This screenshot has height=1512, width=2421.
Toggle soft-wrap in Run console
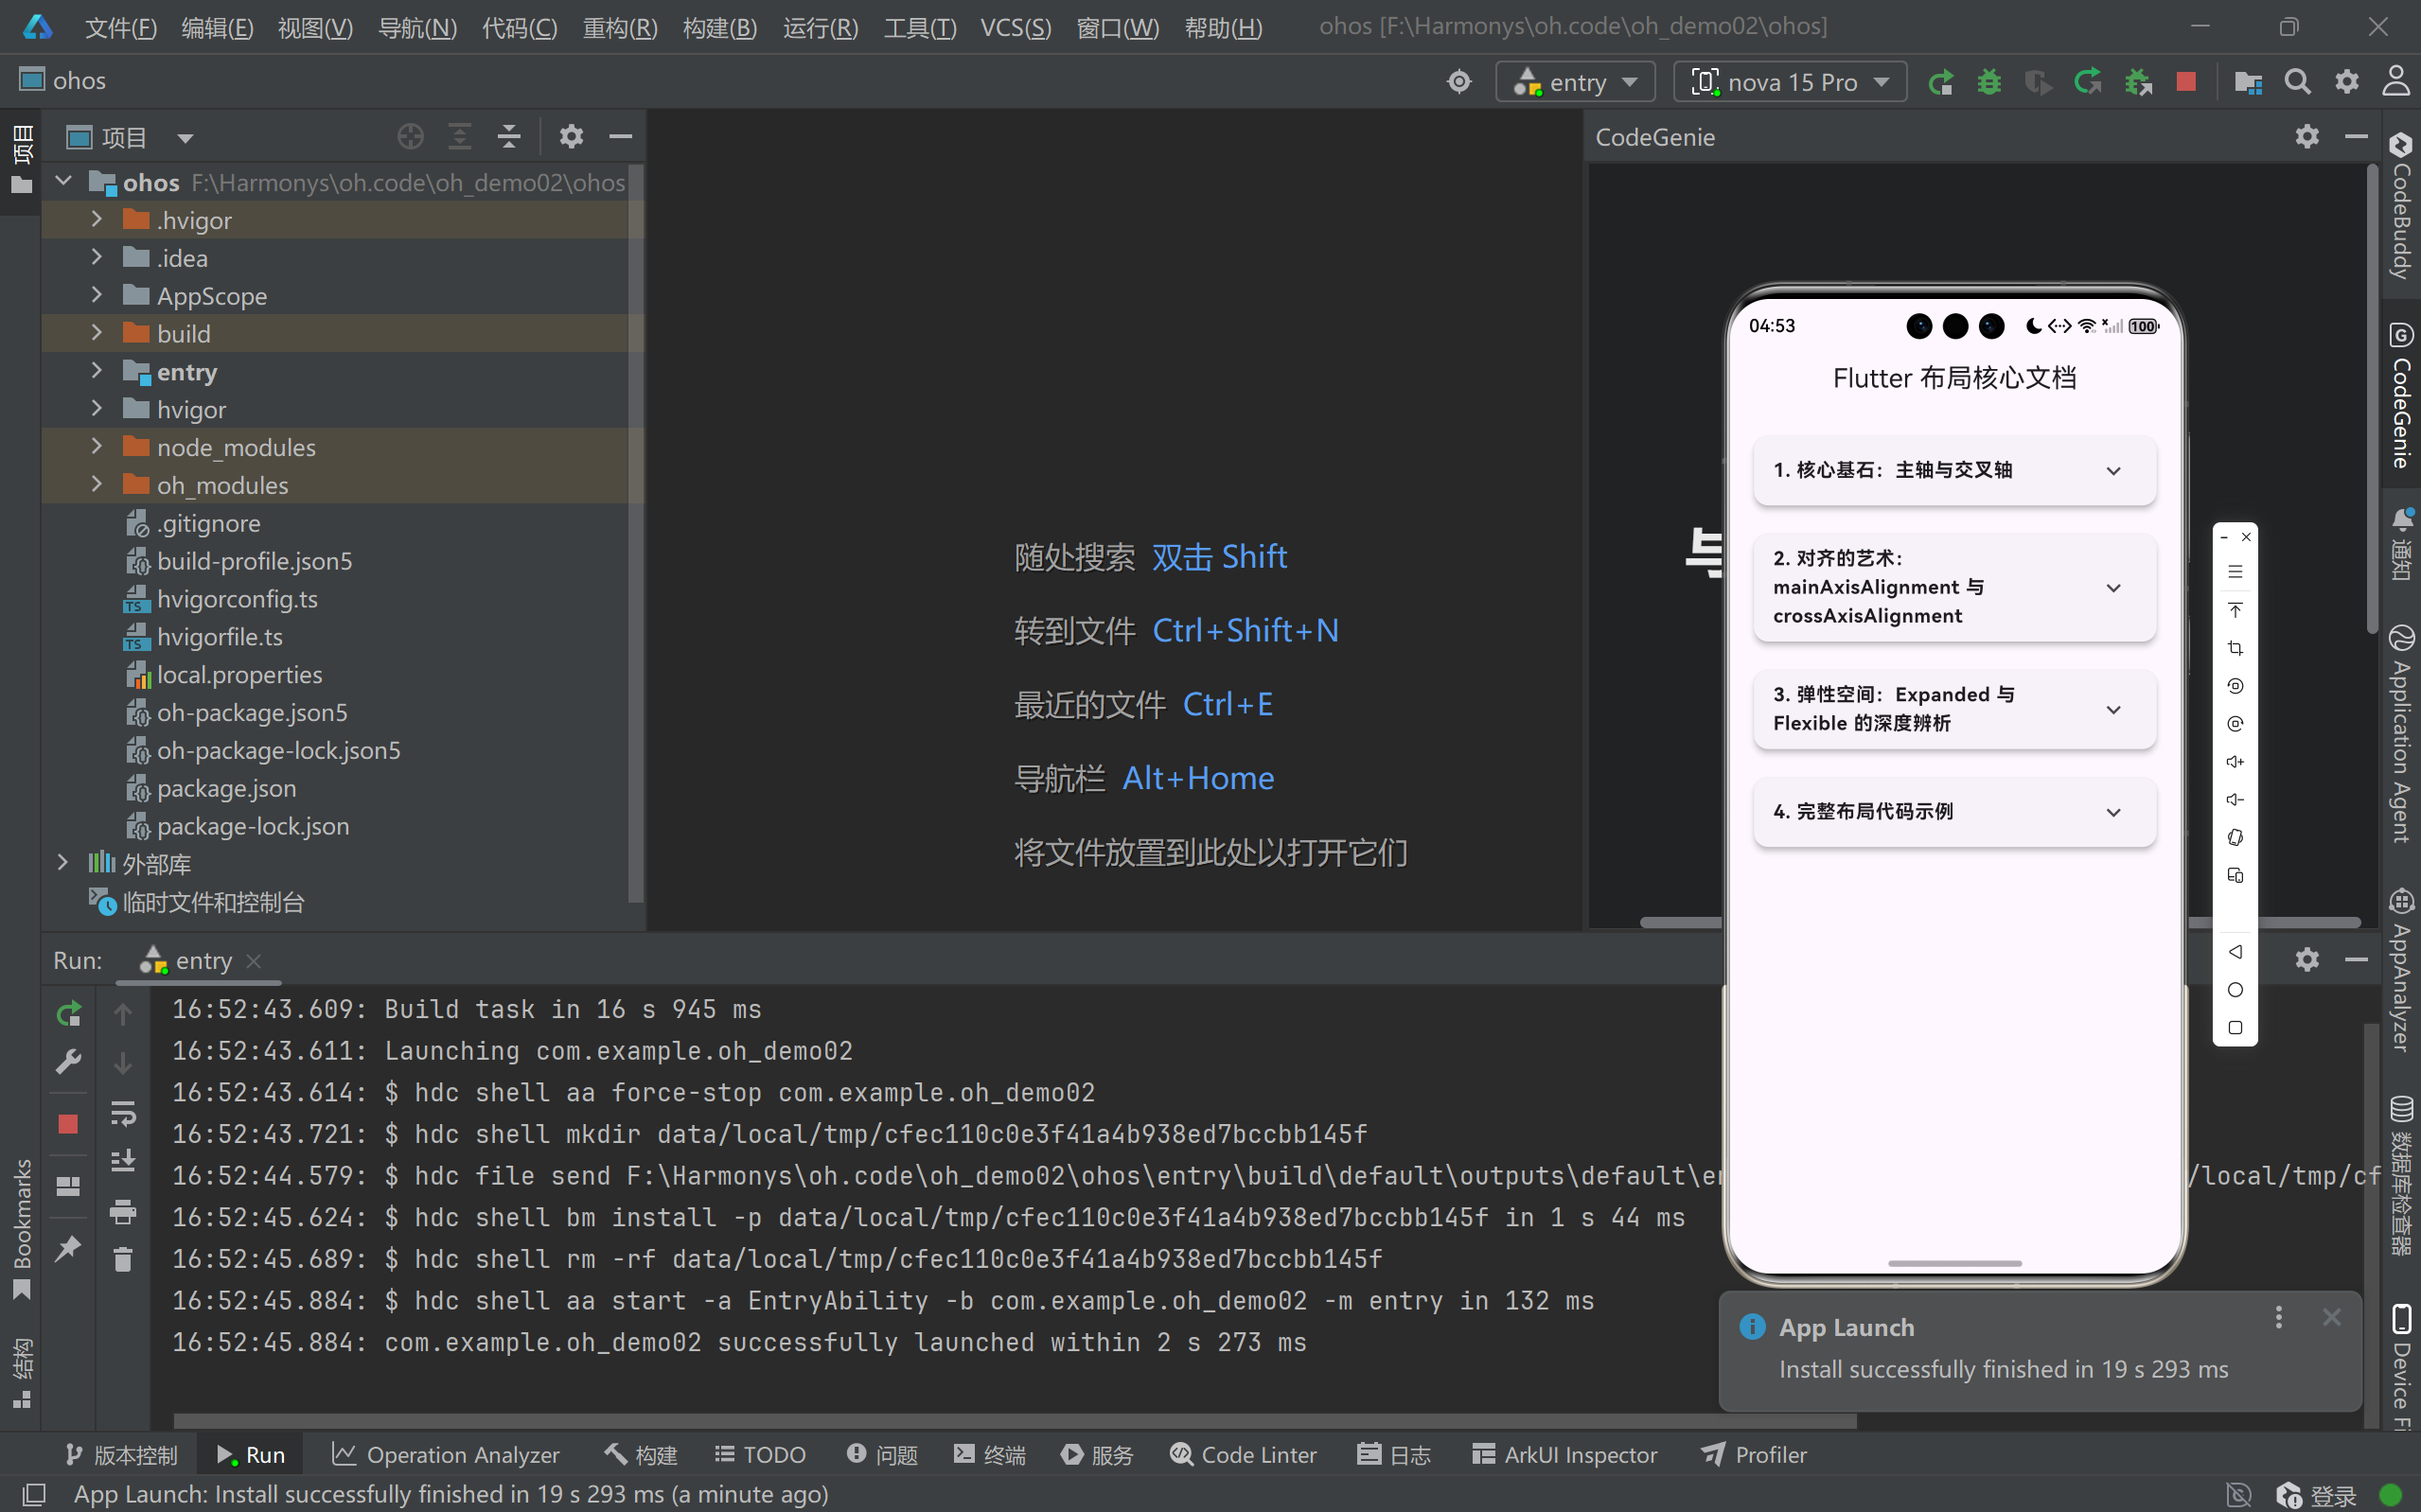[123, 1112]
